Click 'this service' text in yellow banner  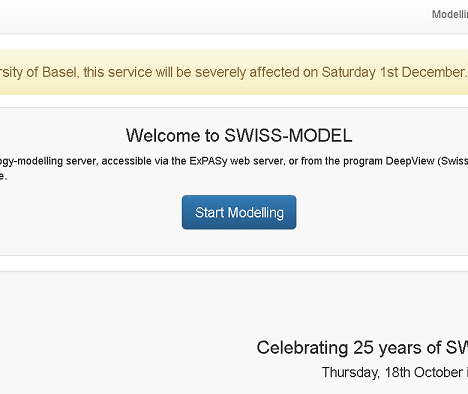click(x=118, y=72)
